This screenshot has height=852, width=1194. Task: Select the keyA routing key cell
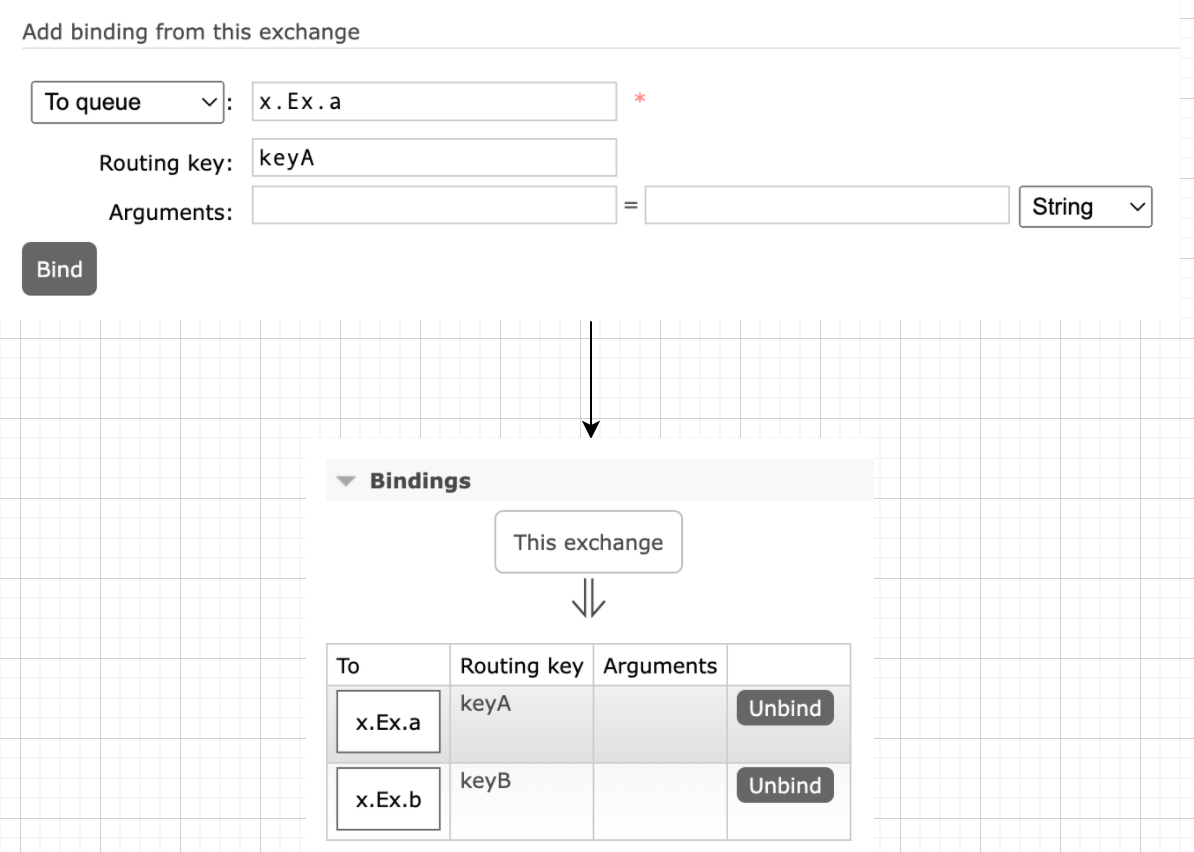(522, 724)
